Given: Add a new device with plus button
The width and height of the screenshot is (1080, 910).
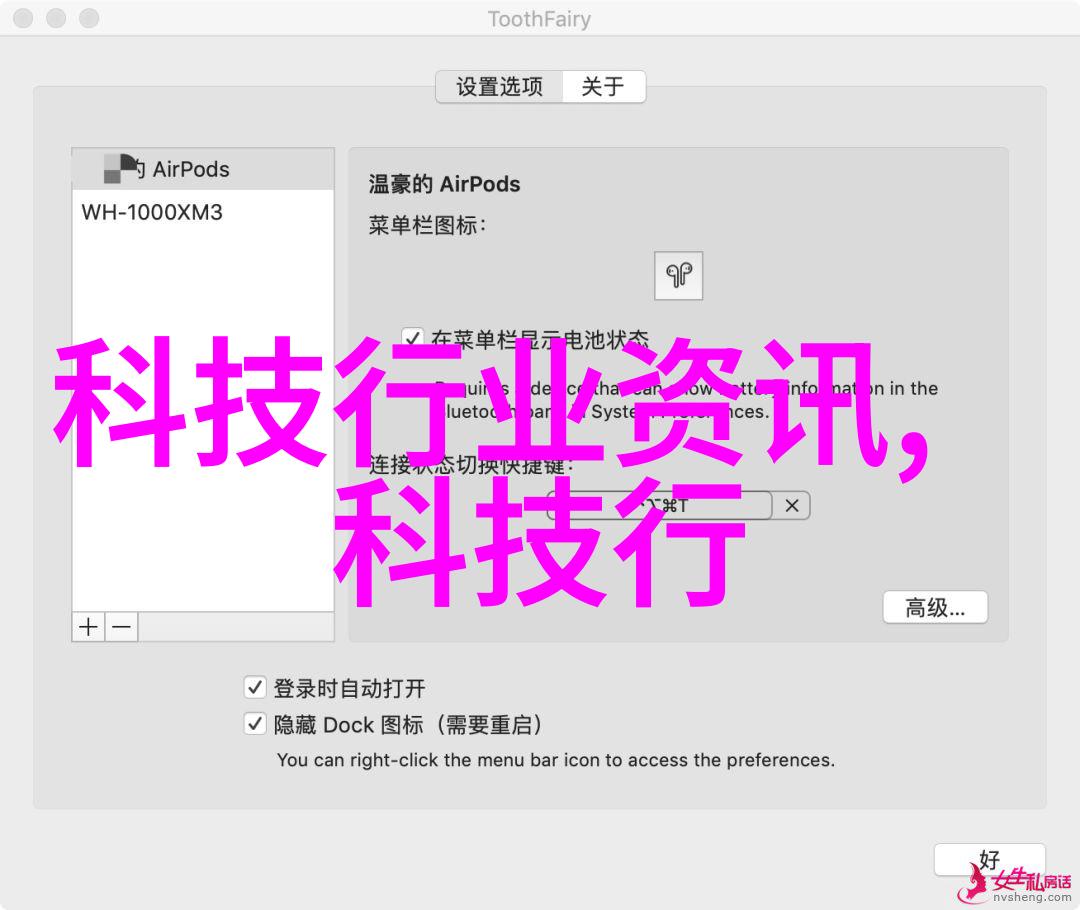Looking at the screenshot, I should [88, 627].
